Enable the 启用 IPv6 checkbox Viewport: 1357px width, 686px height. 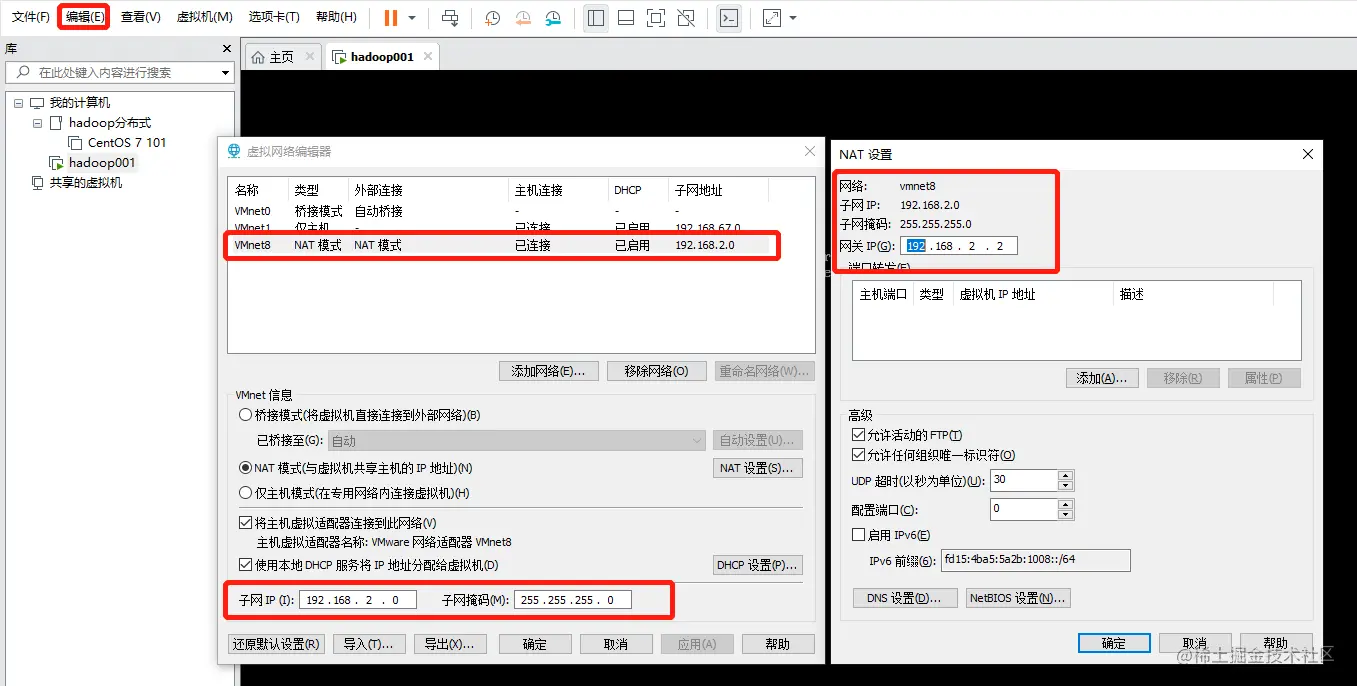point(858,535)
